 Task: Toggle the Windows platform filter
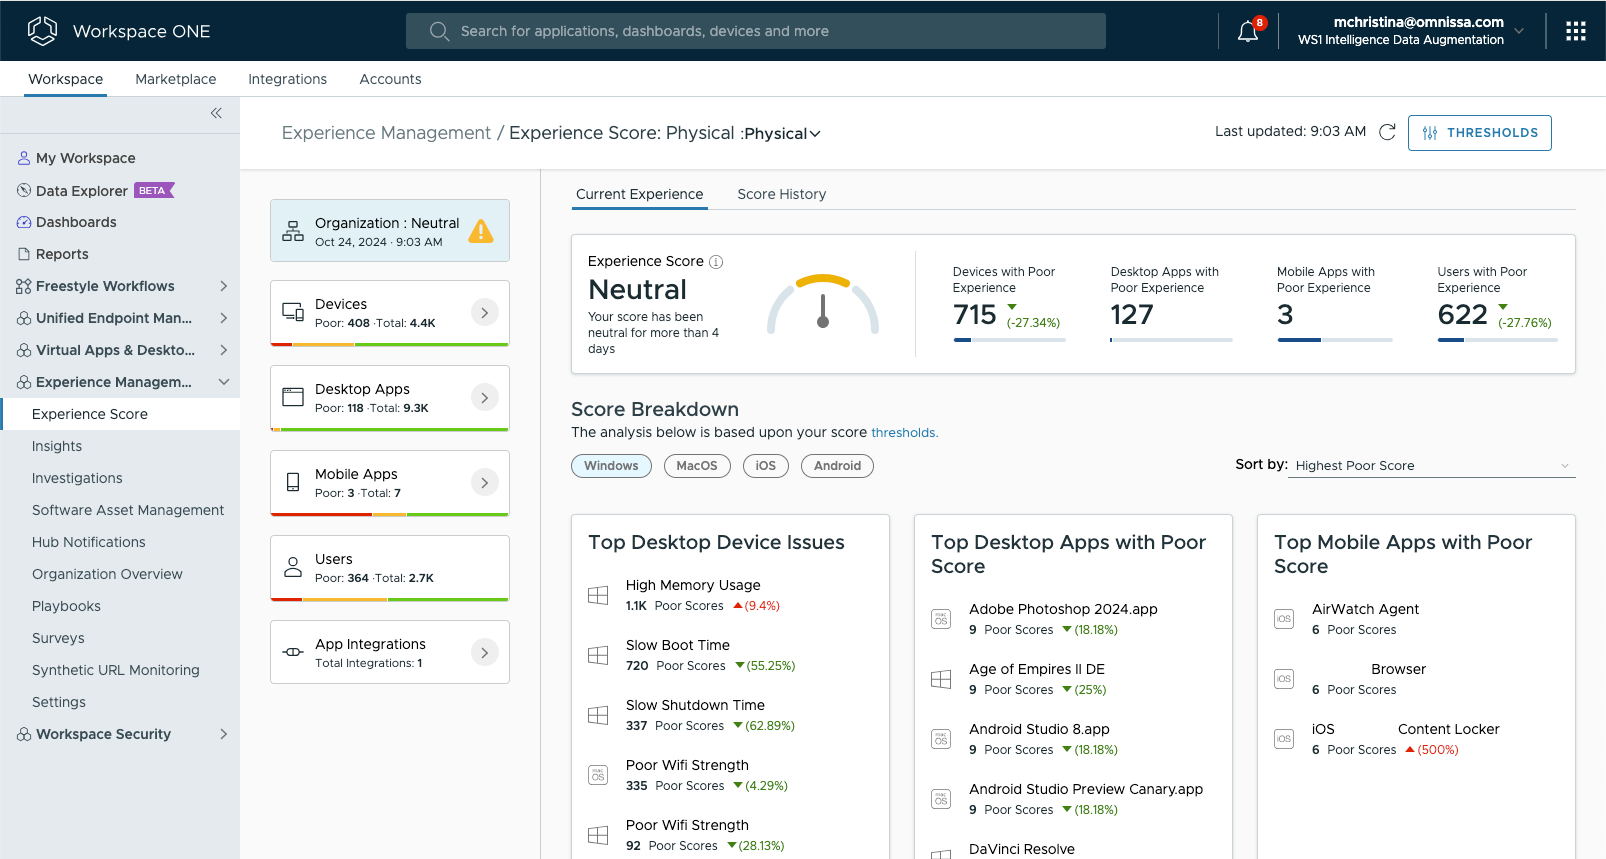[611, 466]
